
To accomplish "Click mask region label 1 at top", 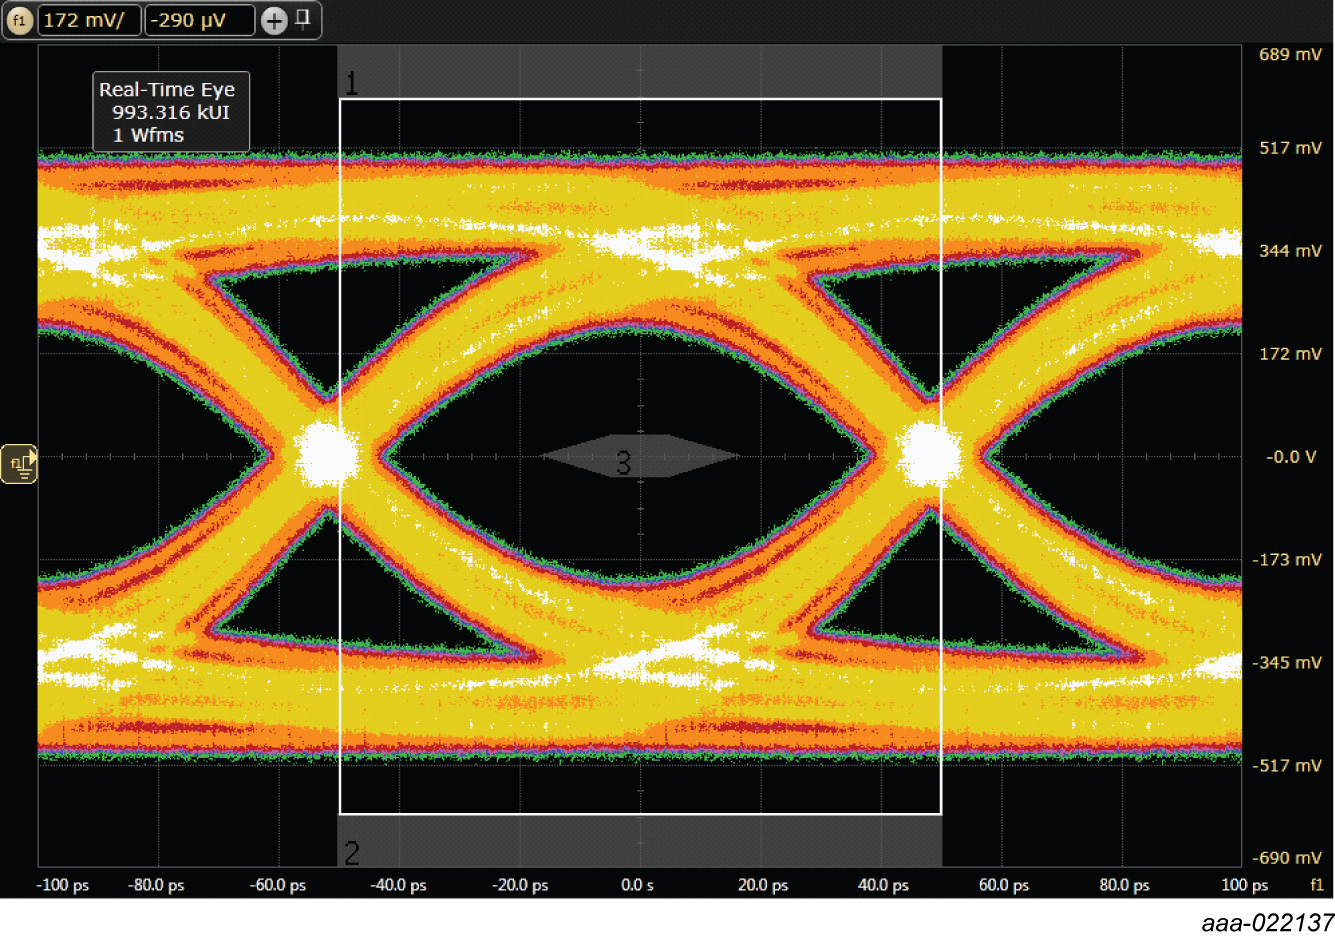I will point(352,82).
